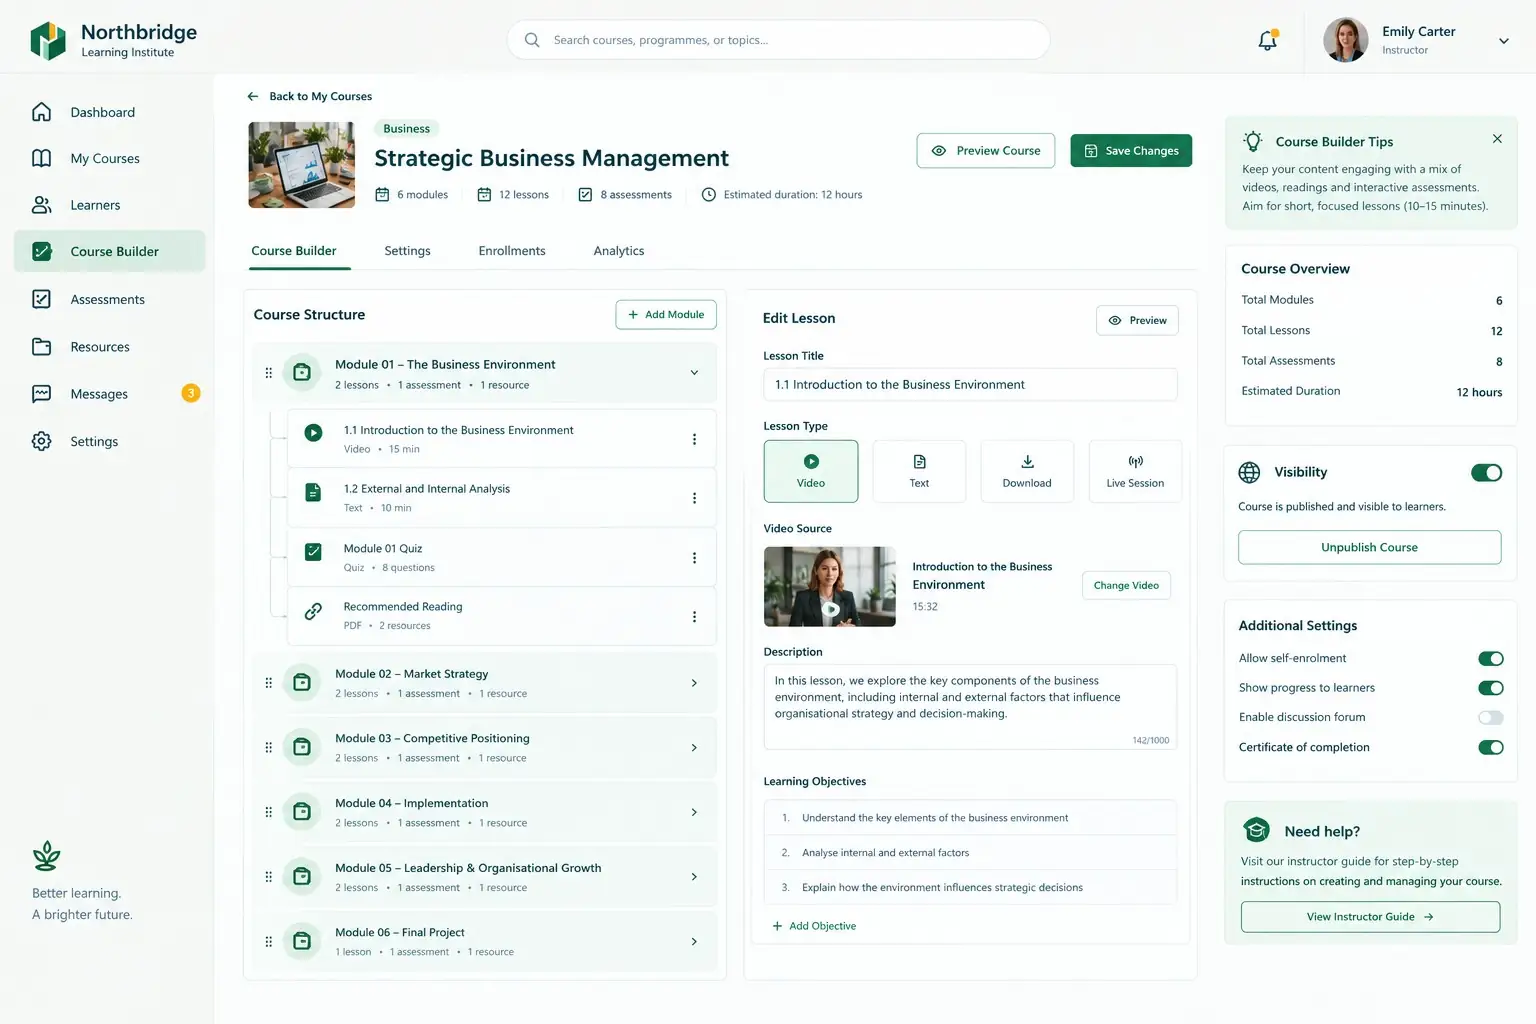Click the Add Objective link
Viewport: 1536px width, 1024px height.
tap(814, 926)
